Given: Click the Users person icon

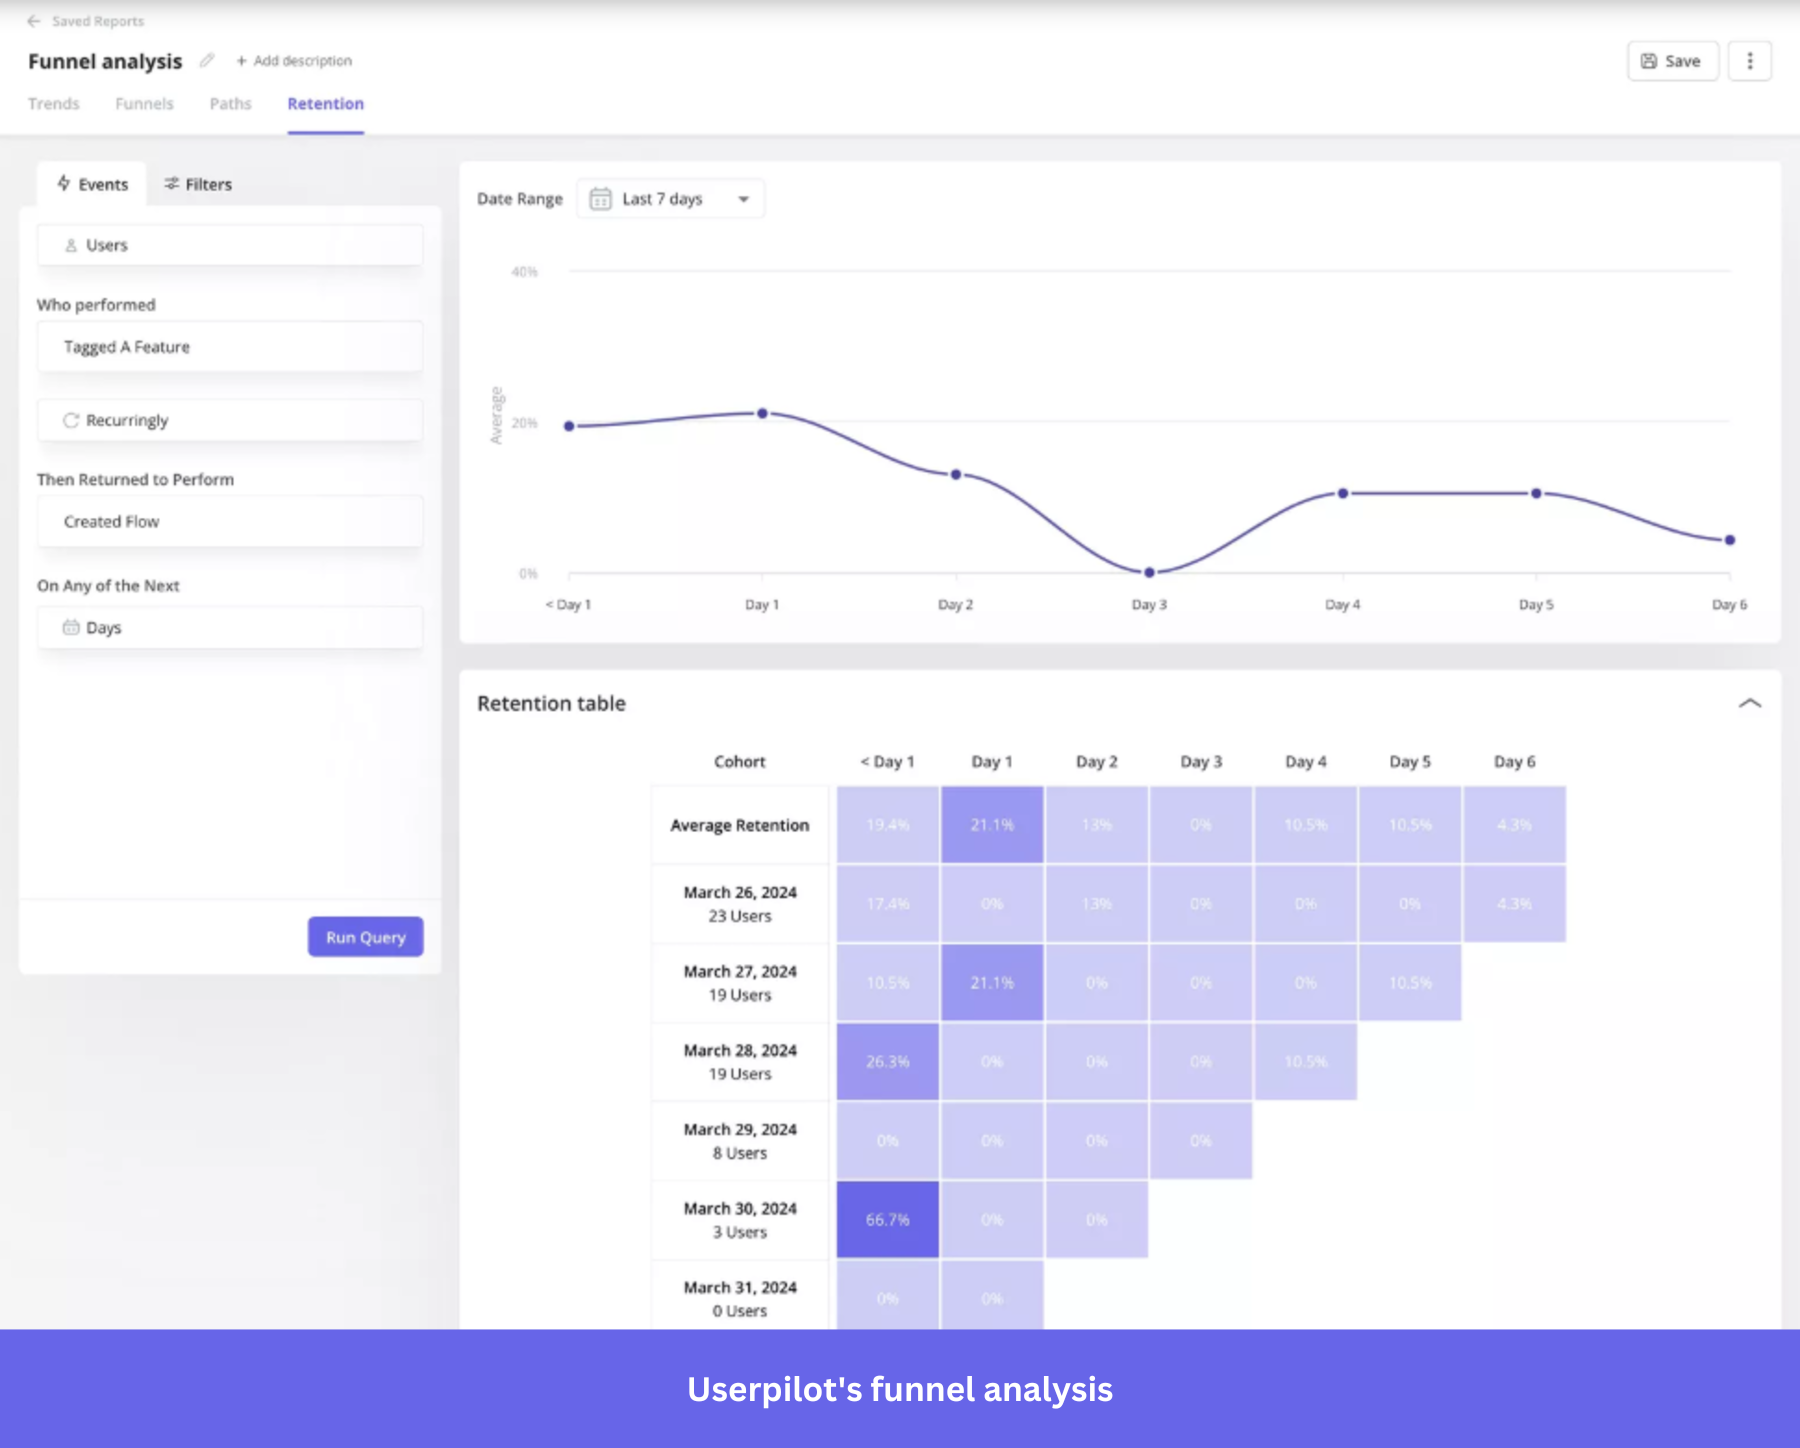Looking at the screenshot, I should pos(70,244).
